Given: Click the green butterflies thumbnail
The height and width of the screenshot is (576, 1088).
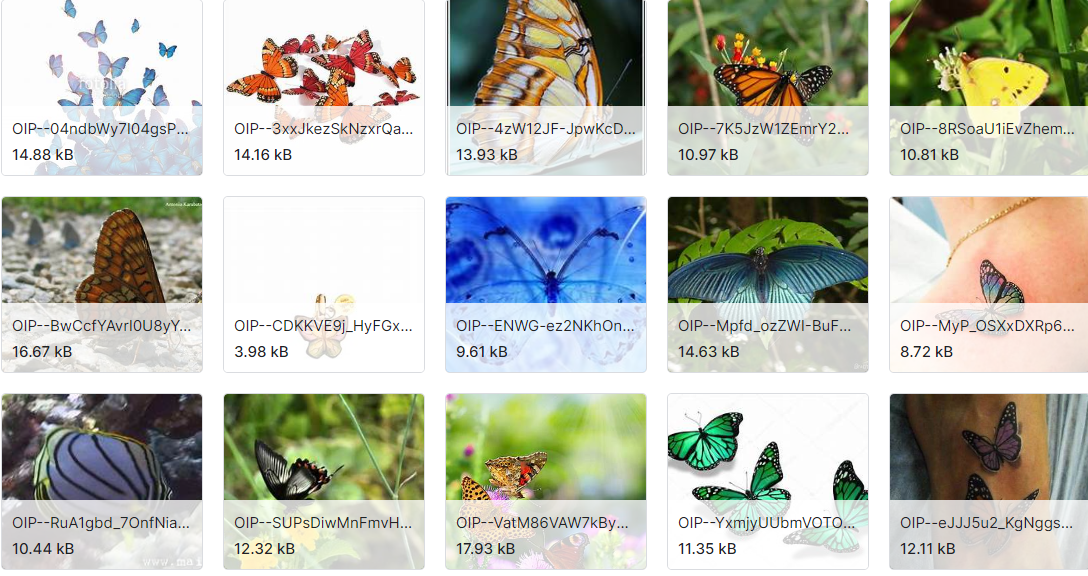Looking at the screenshot, I should click(x=768, y=482).
